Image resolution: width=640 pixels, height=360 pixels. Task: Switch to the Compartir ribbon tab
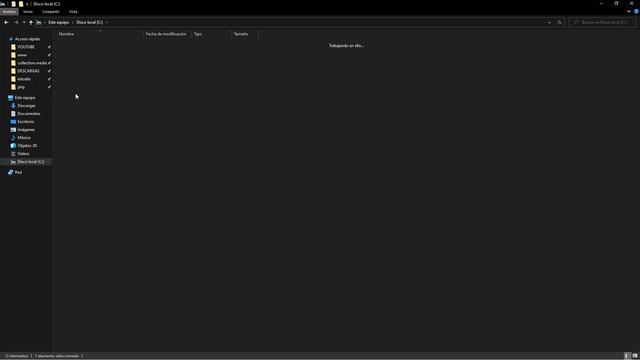[x=51, y=11]
